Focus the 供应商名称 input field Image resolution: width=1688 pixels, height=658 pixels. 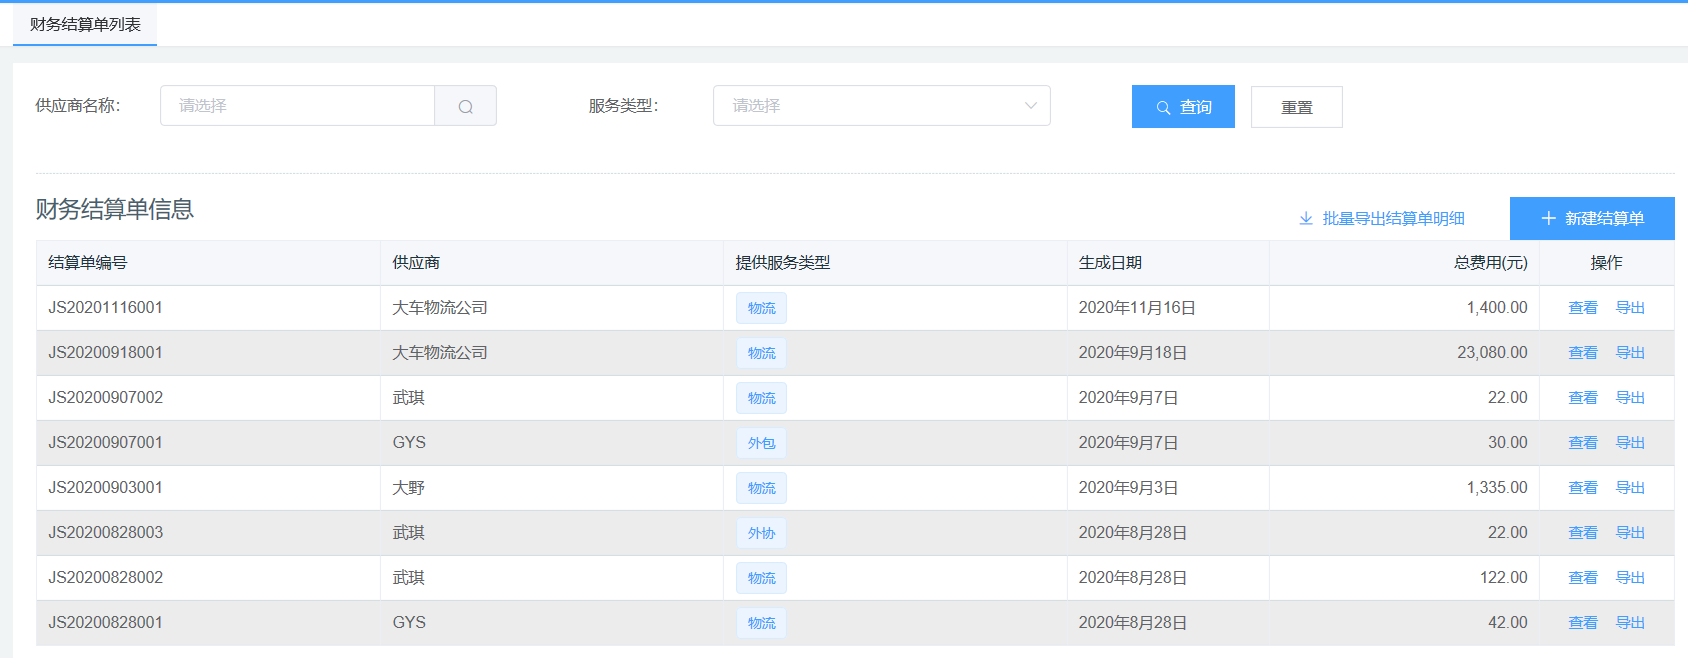(x=297, y=106)
